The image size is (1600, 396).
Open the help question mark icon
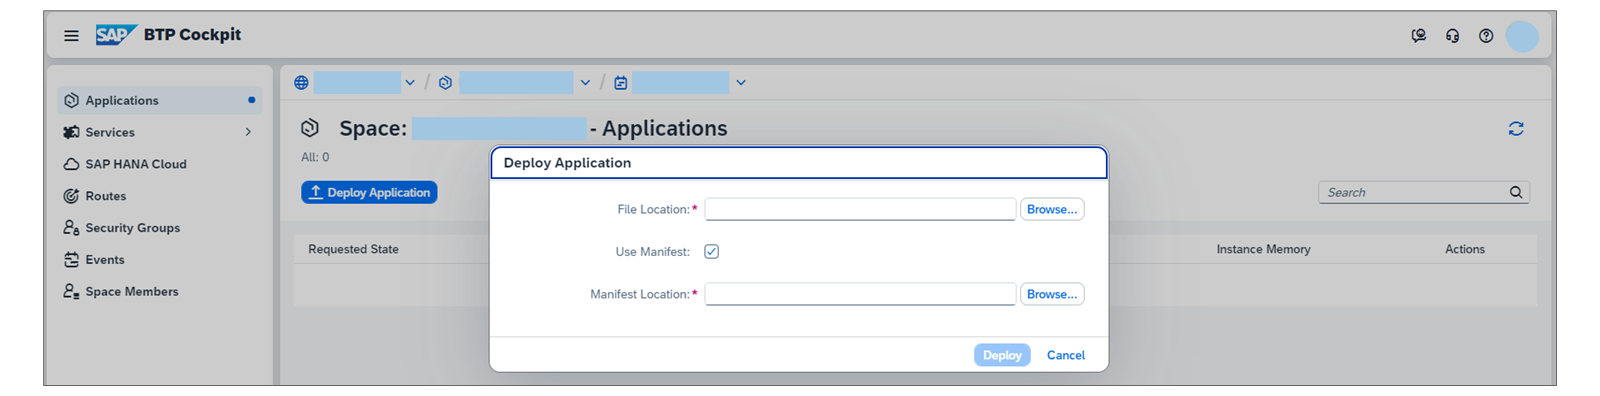click(1486, 36)
